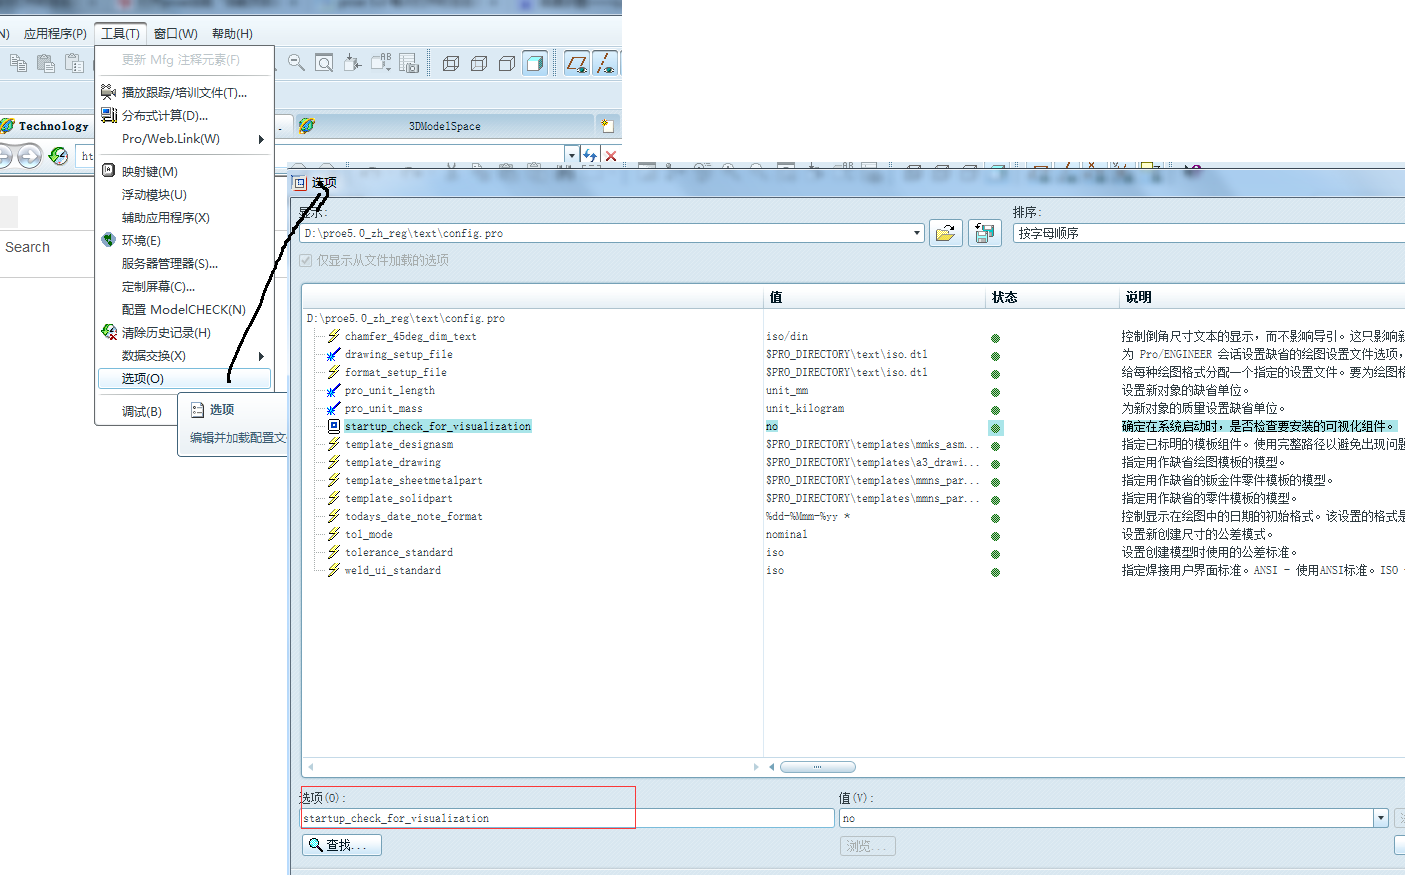Click wand icon beside pro_unit_mass
The height and width of the screenshot is (882, 1408).
[334, 408]
